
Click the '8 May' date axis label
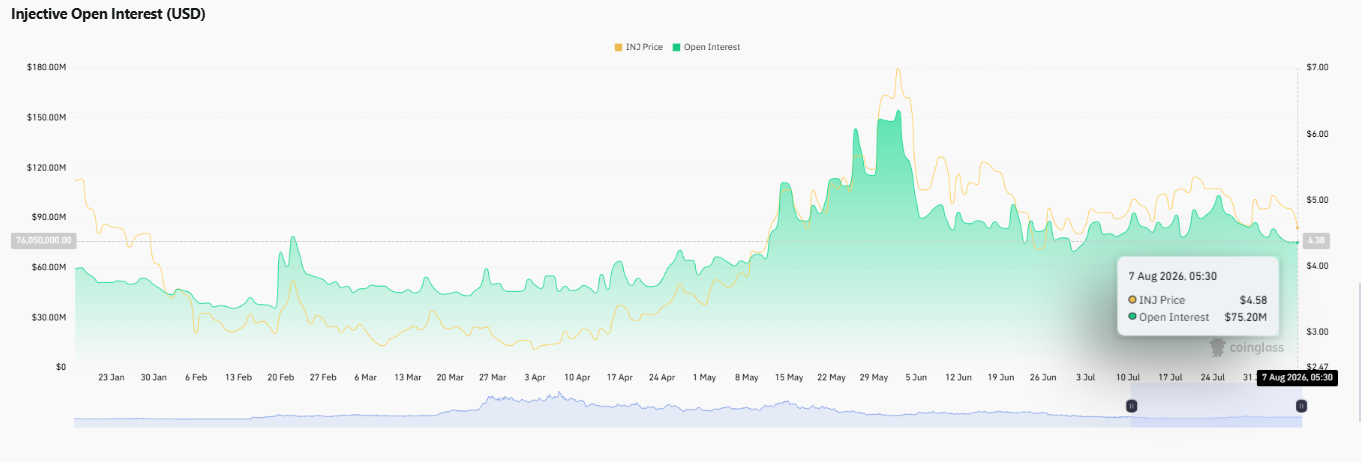point(747,378)
